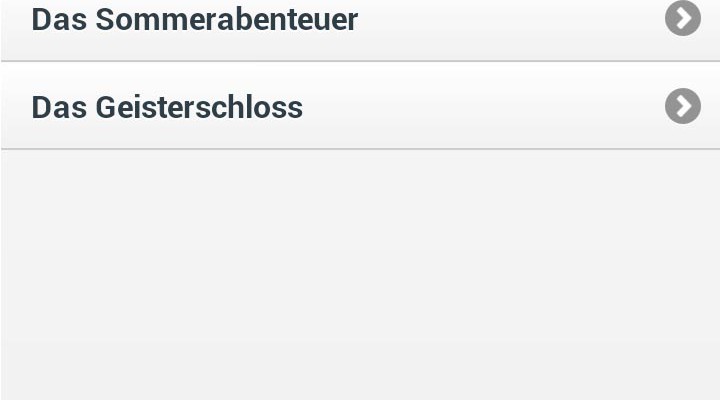The image size is (720, 400).
Task: Choose the Sommerabenteuer row in the list
Action: (360, 30)
